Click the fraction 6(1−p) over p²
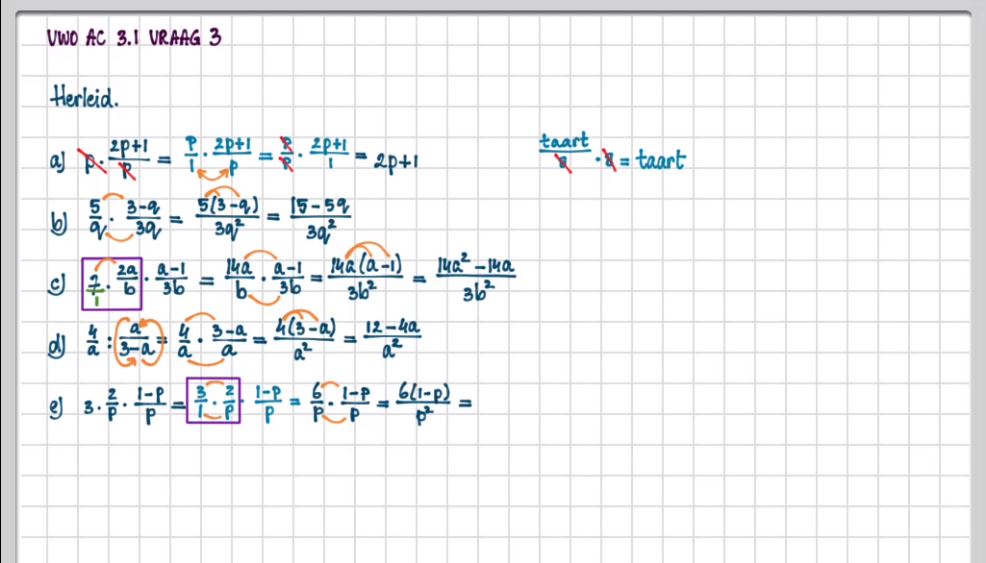Screen dimensions: 986x563 [x=425, y=400]
